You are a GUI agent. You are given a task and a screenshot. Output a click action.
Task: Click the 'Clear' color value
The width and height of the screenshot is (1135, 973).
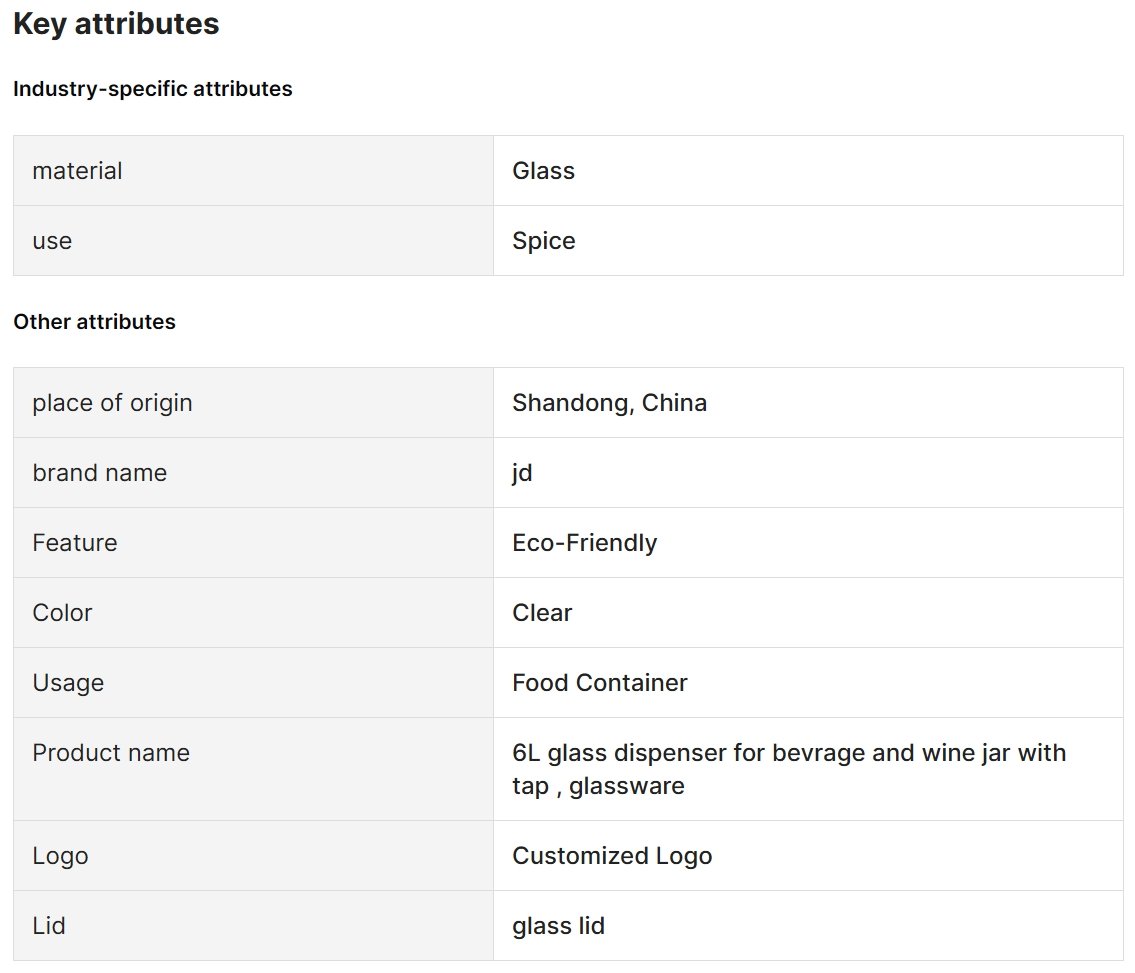point(542,613)
